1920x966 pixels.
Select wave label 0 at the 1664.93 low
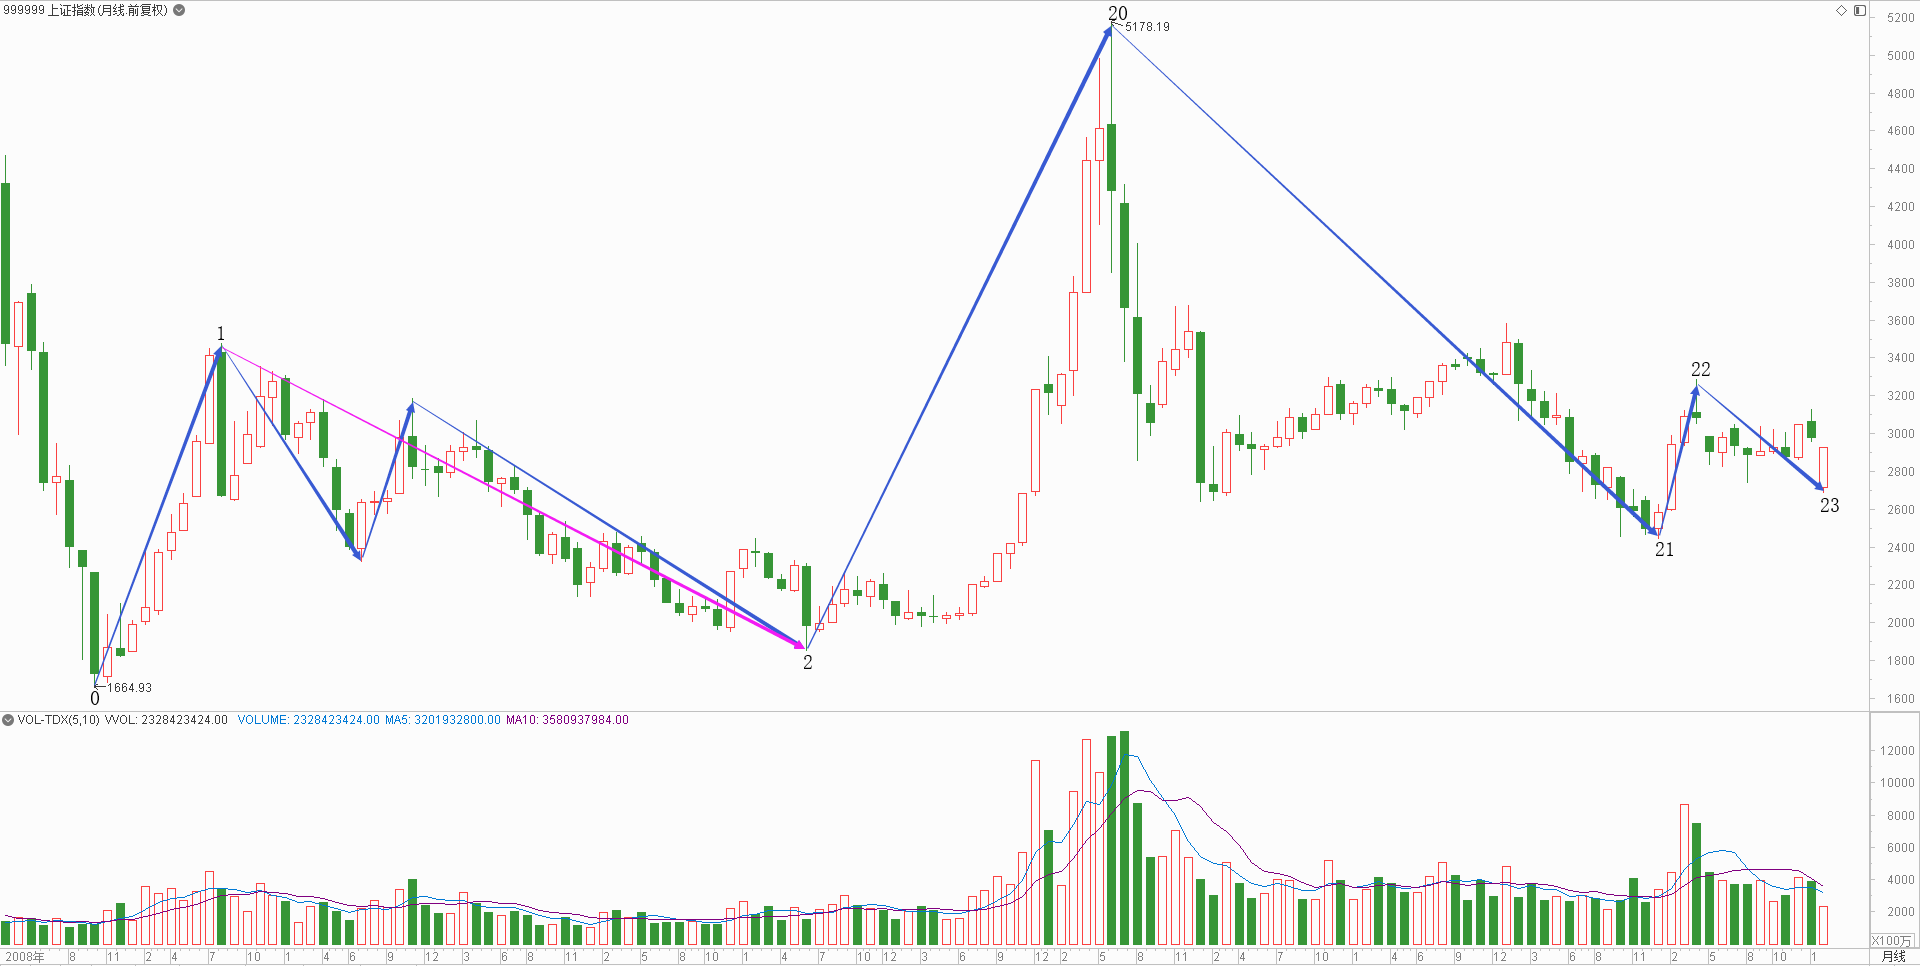click(95, 699)
